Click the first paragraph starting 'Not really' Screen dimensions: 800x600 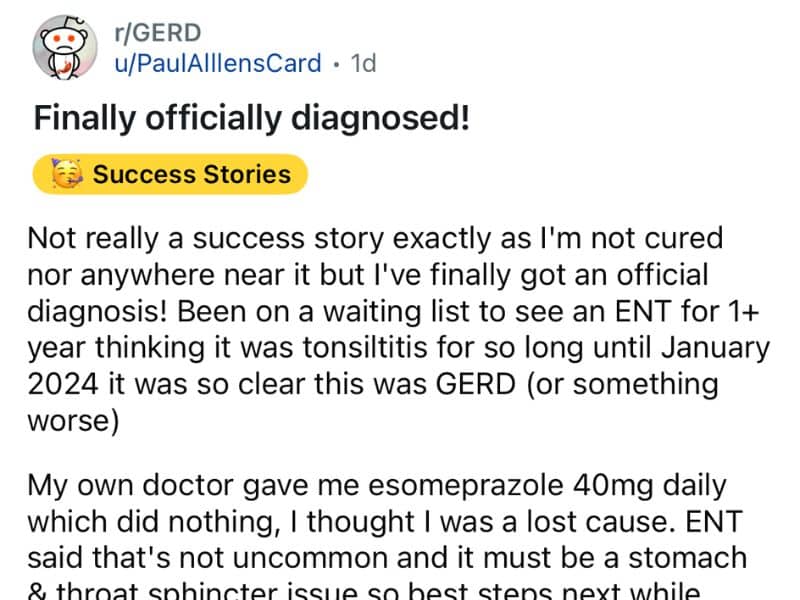coord(400,330)
